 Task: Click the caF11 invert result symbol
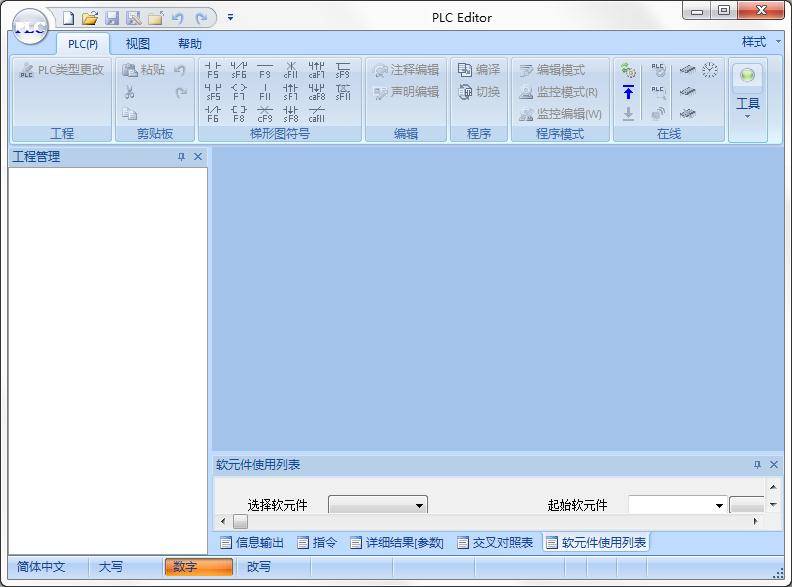317,114
